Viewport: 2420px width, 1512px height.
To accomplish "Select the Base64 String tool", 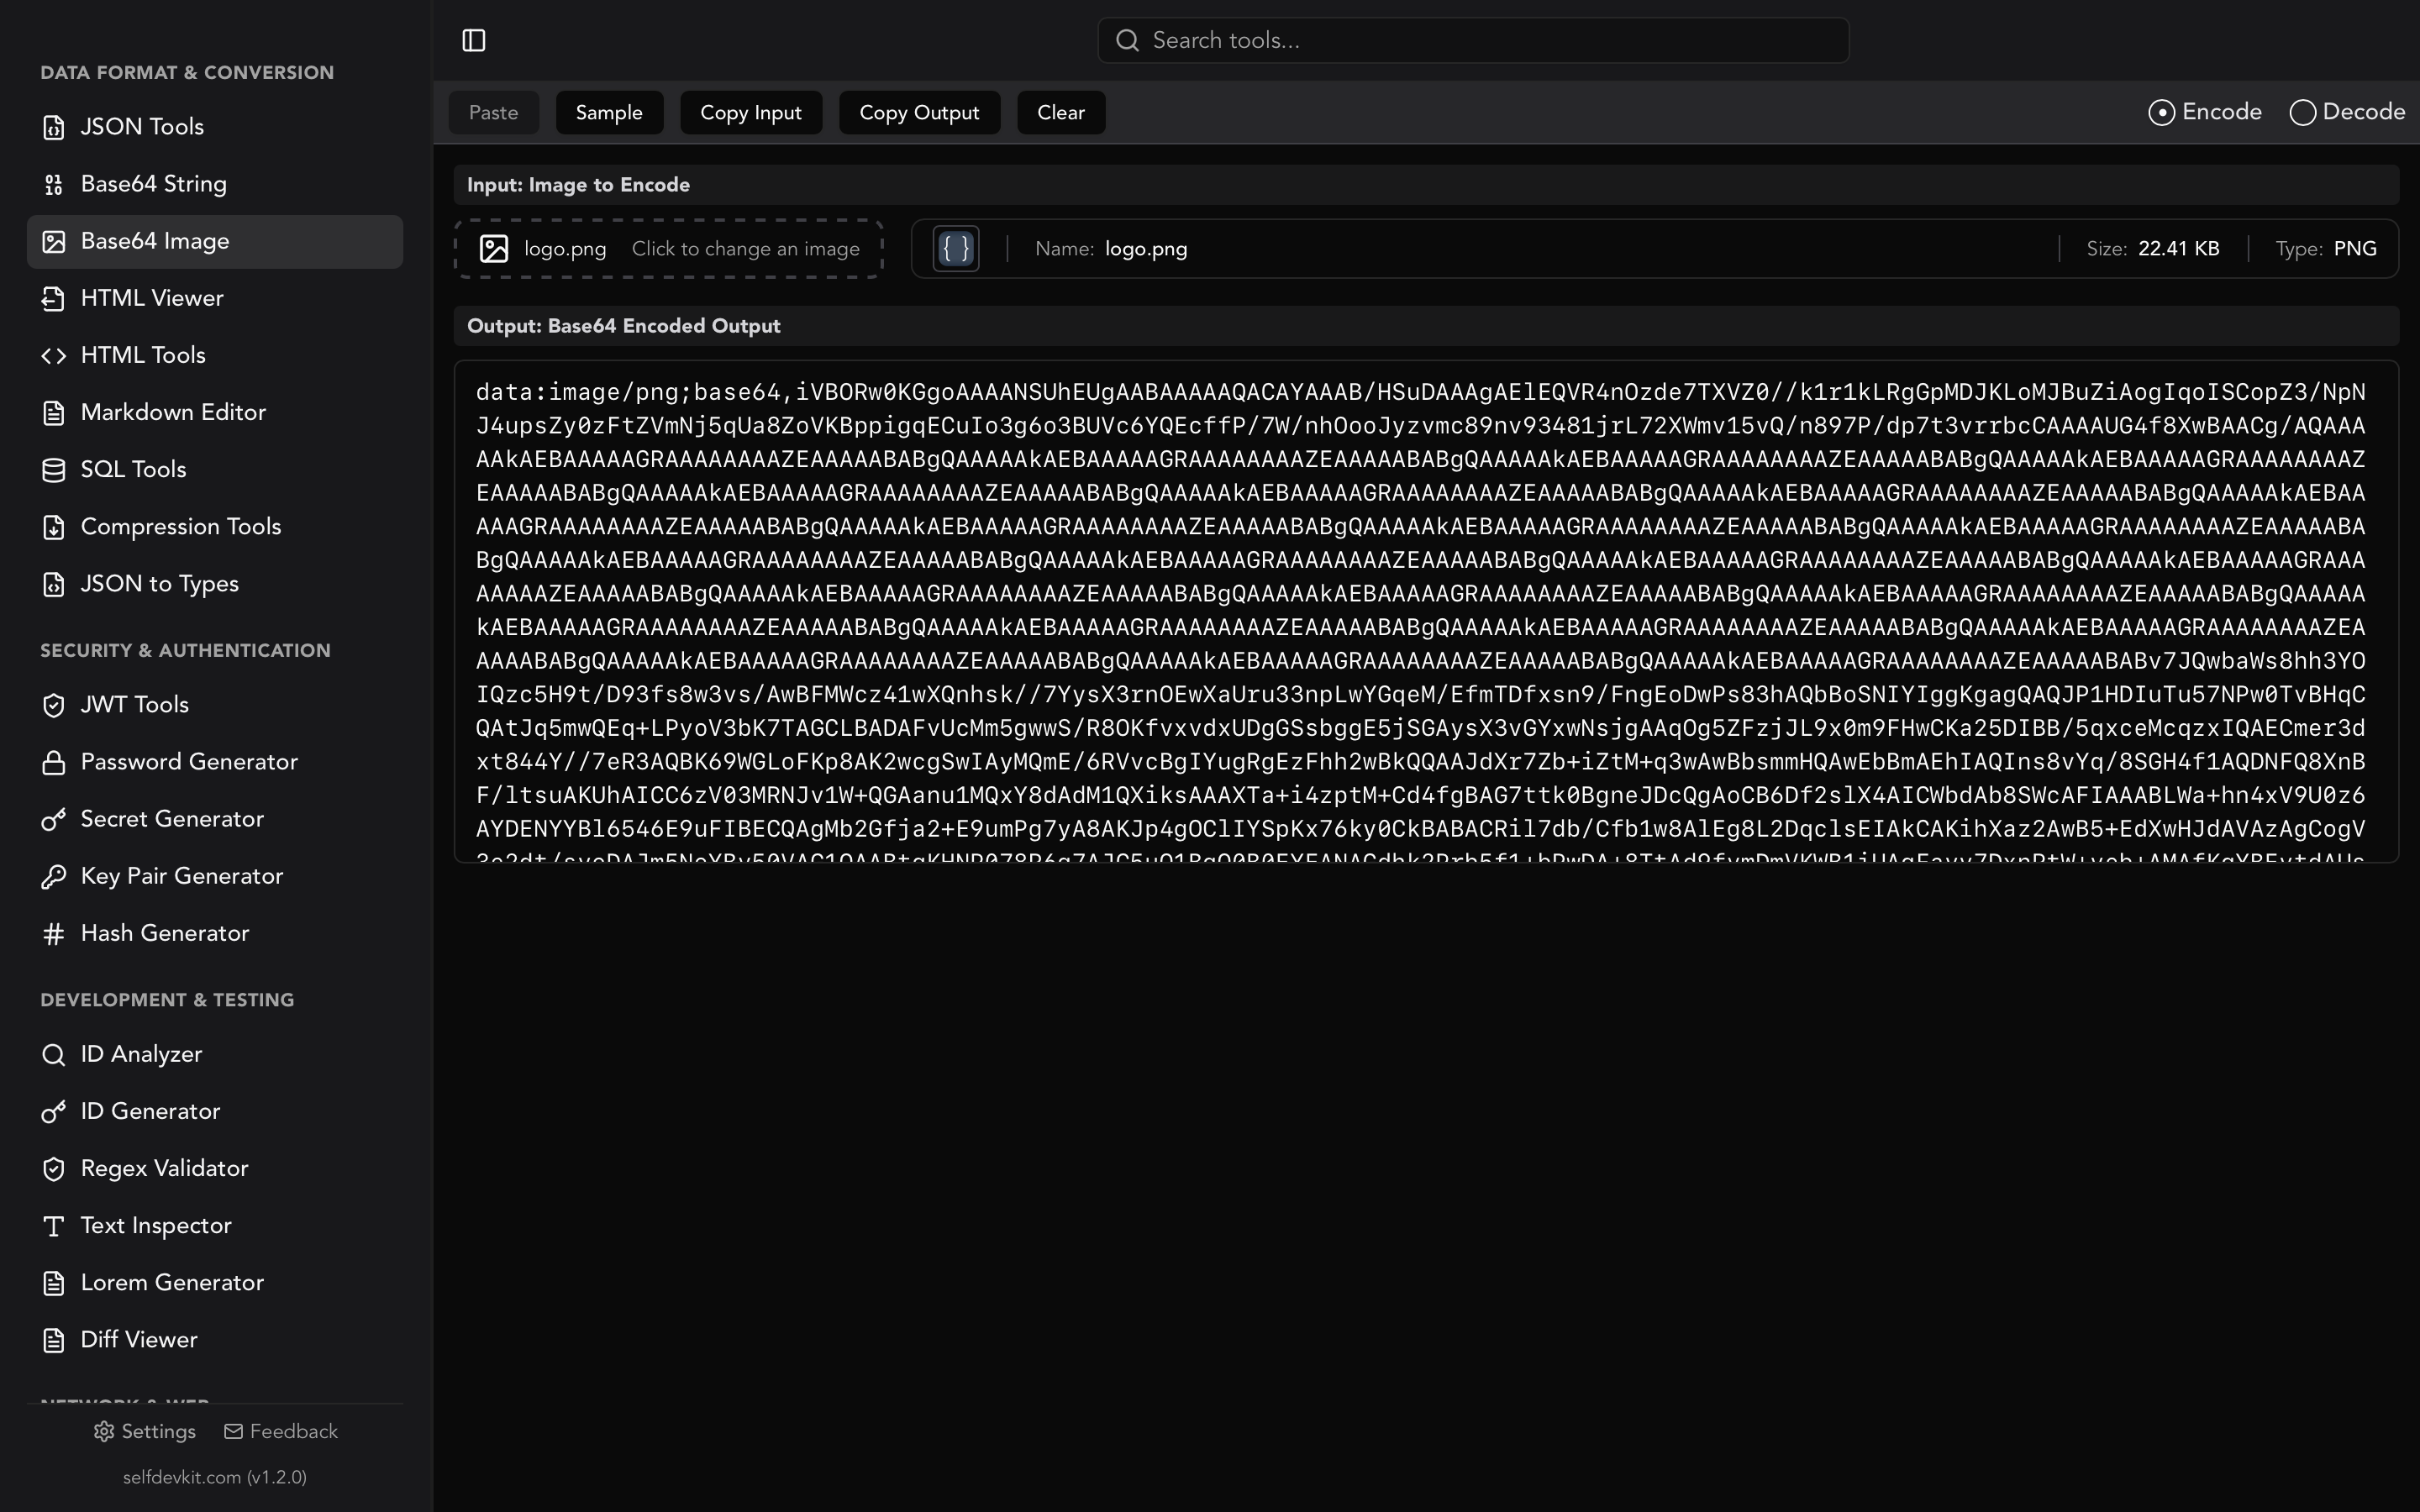I will tap(154, 184).
